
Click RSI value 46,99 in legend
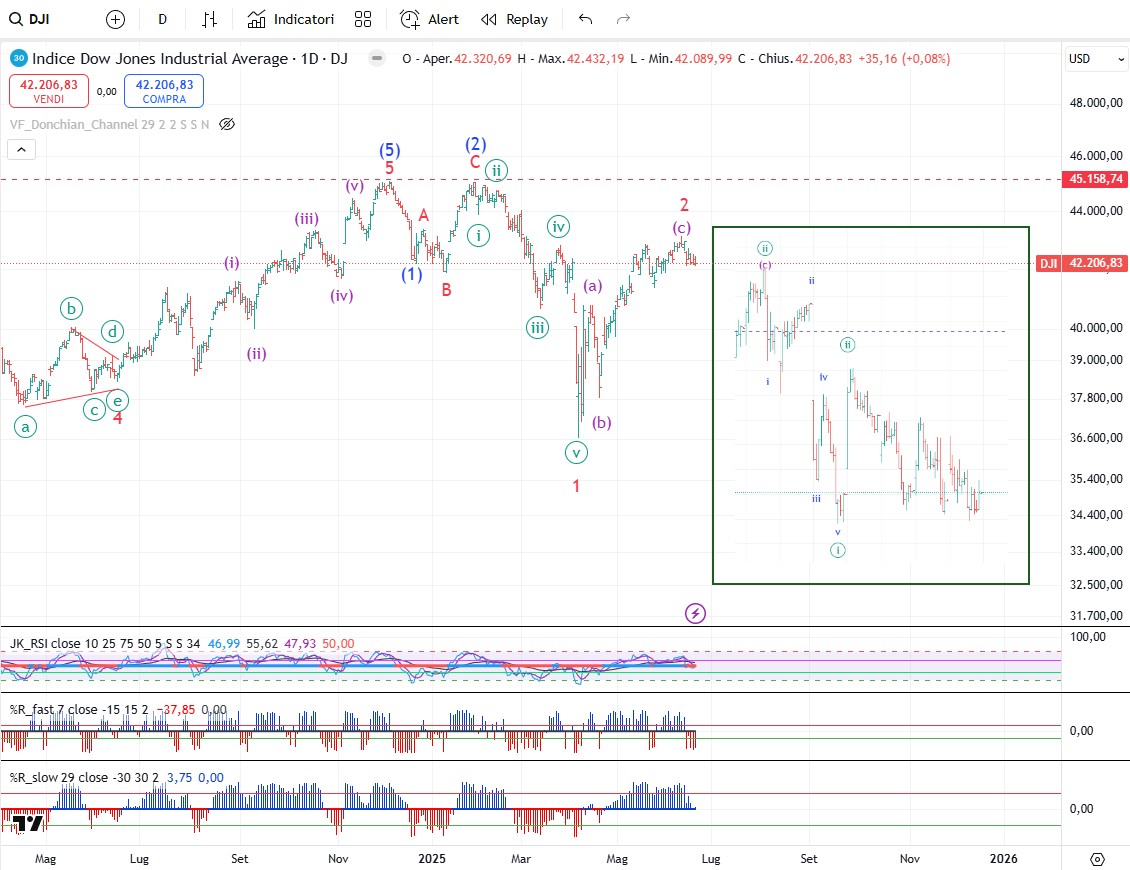(x=223, y=643)
